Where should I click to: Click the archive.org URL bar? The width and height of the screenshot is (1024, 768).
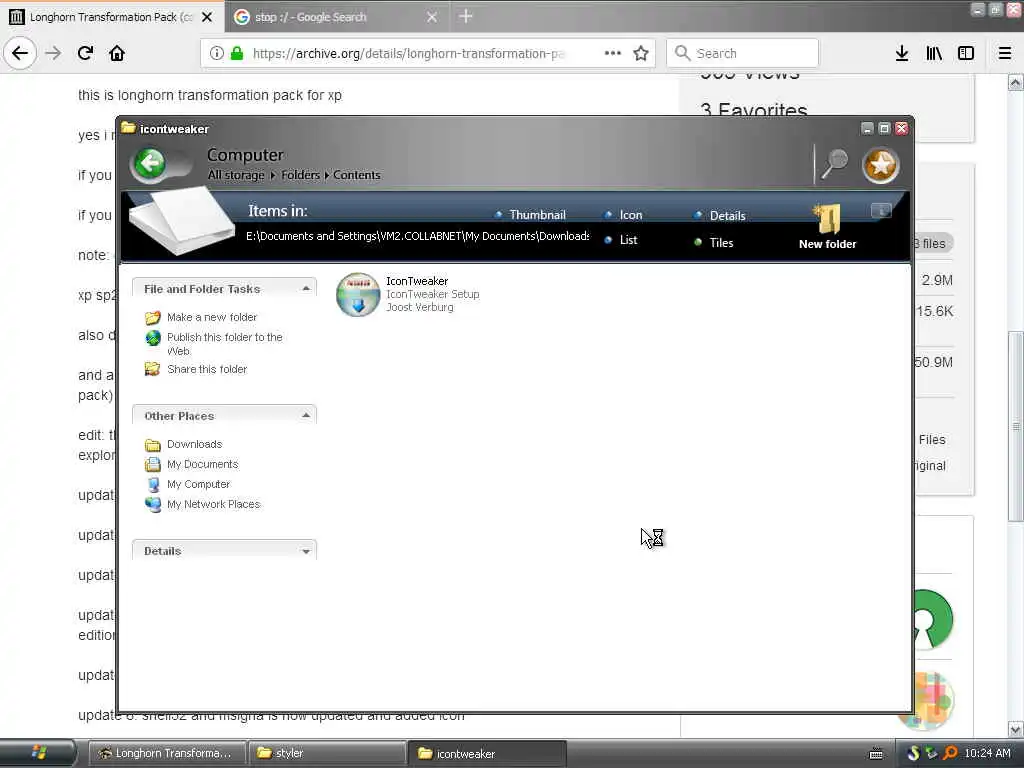pyautogui.click(x=408, y=53)
